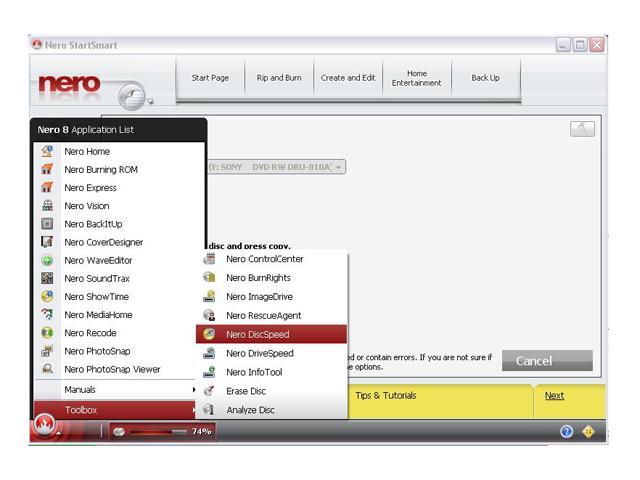Click the Nero DiscSpeed disc icon
The width and height of the screenshot is (640, 480).
click(x=209, y=334)
